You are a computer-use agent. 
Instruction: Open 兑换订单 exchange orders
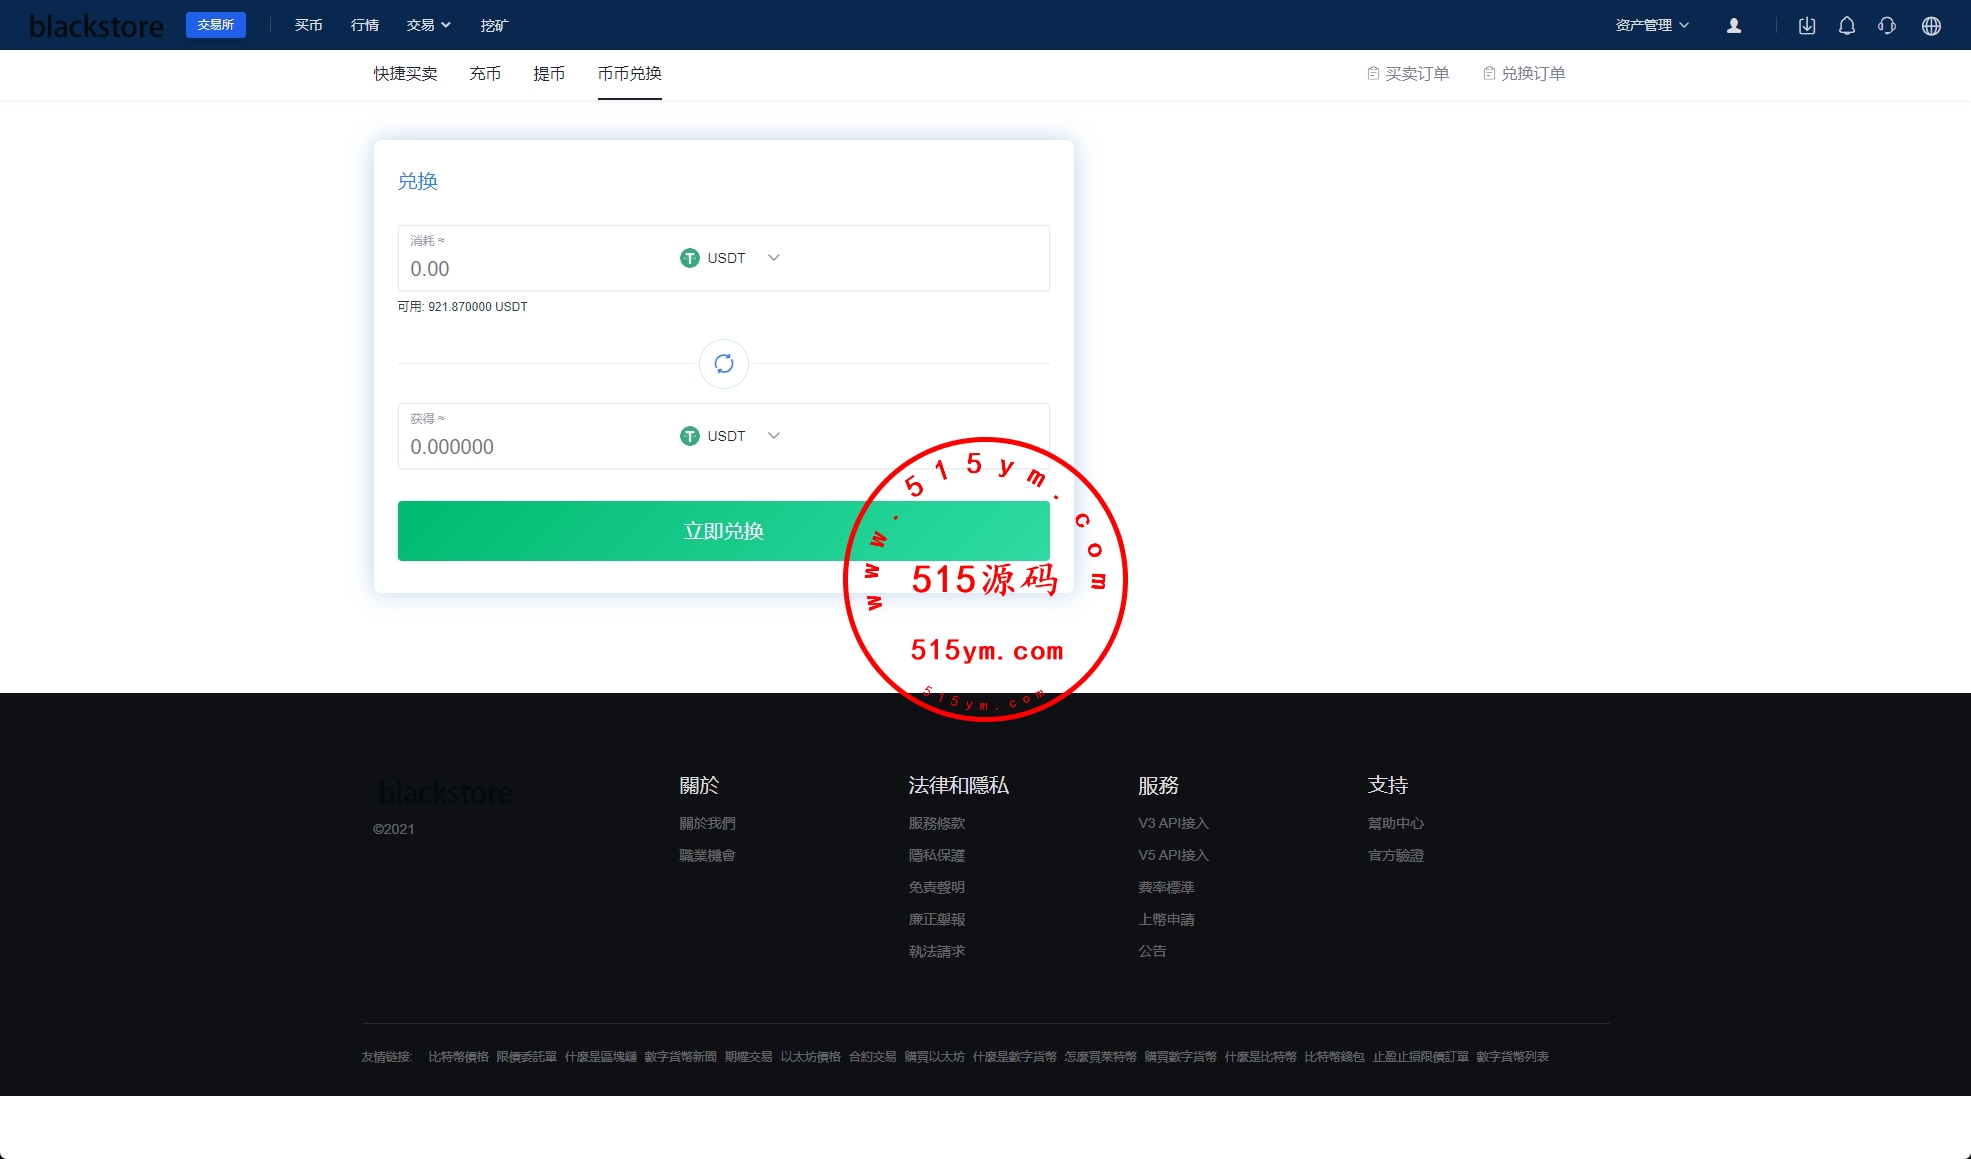[1524, 74]
